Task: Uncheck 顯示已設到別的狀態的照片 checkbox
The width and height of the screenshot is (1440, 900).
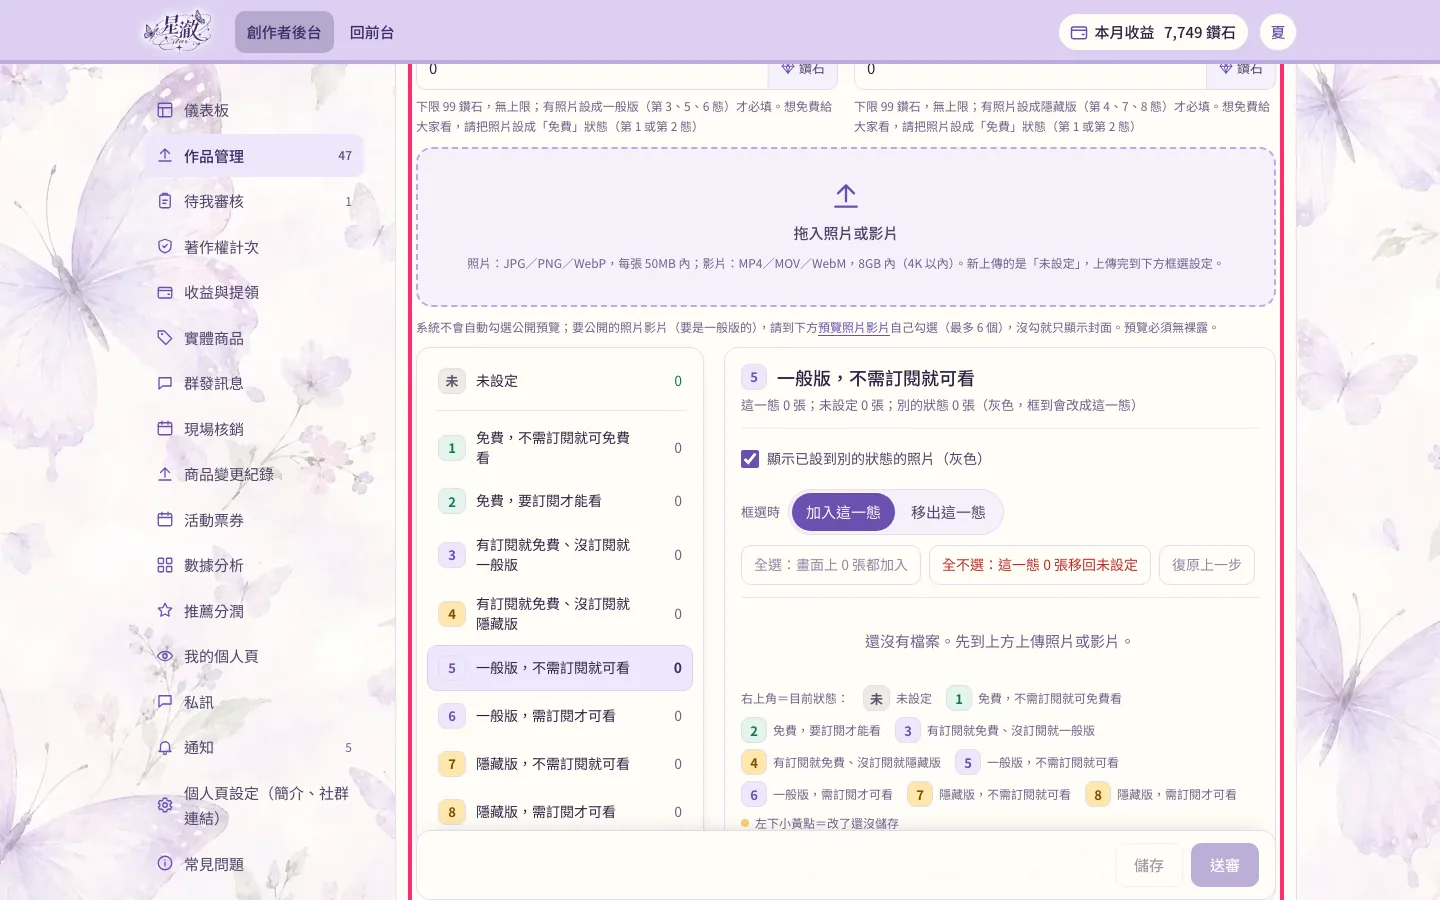Action: [750, 459]
